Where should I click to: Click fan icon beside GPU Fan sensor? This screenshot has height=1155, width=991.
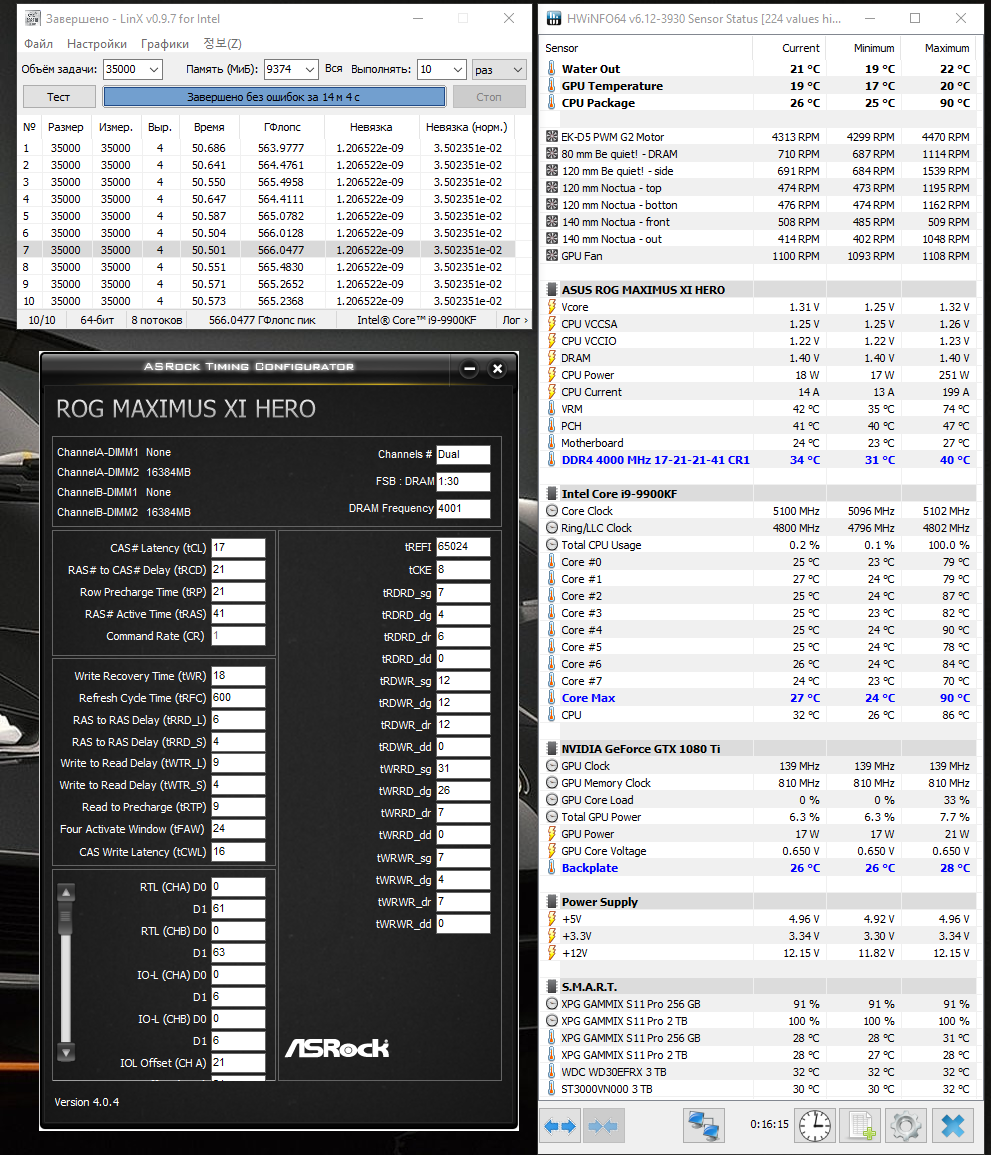point(552,256)
